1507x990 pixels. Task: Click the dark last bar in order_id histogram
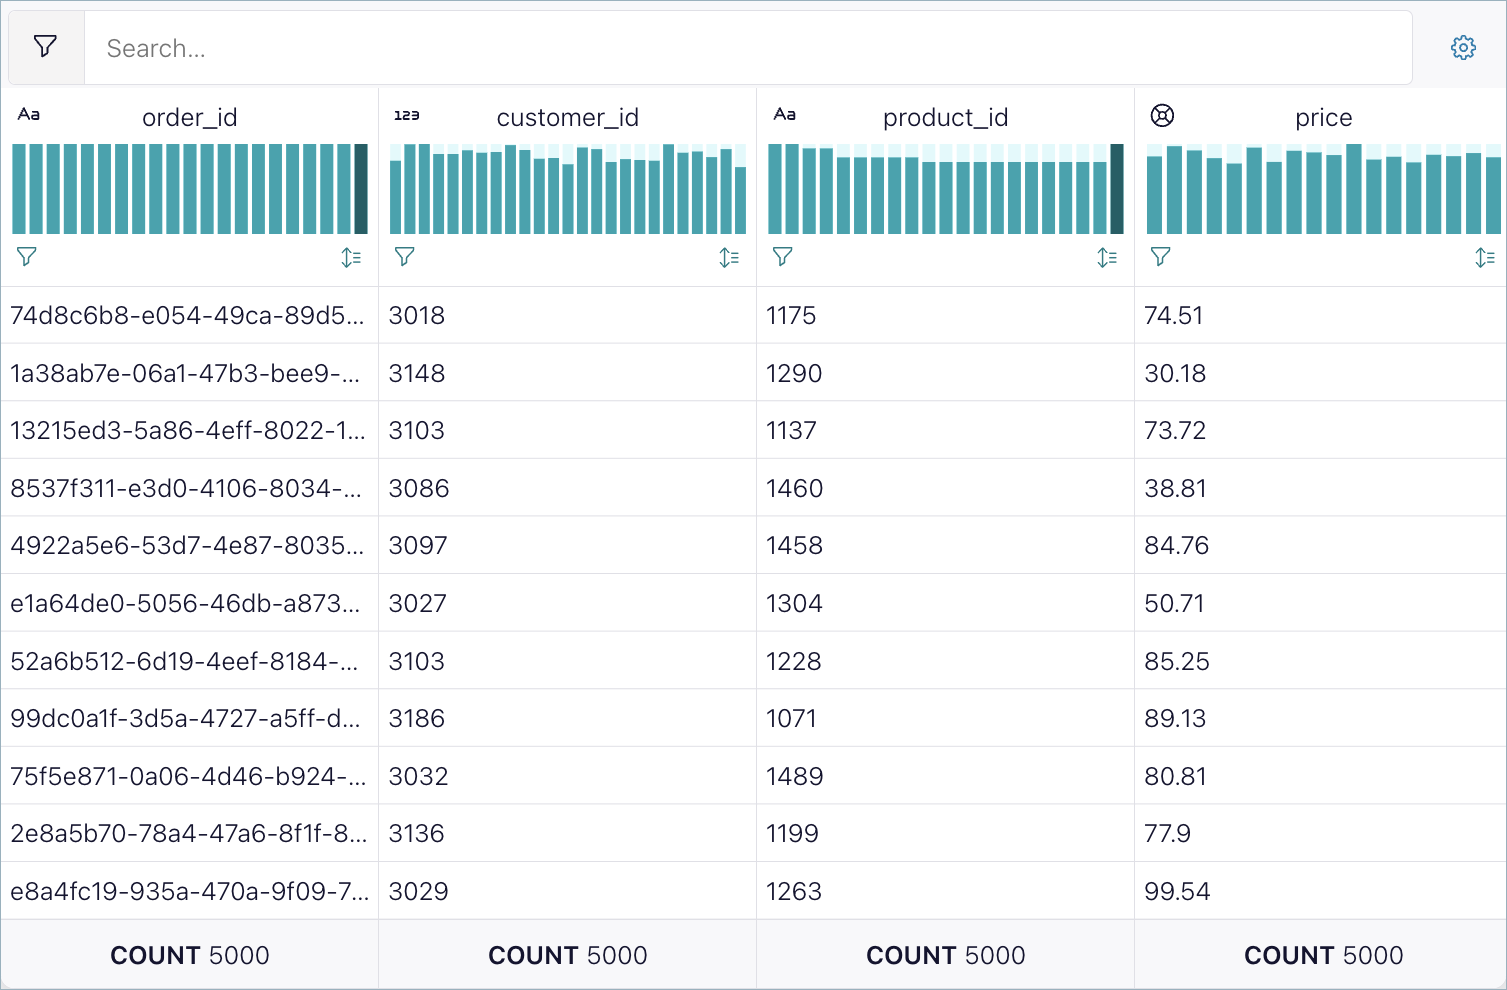click(361, 189)
